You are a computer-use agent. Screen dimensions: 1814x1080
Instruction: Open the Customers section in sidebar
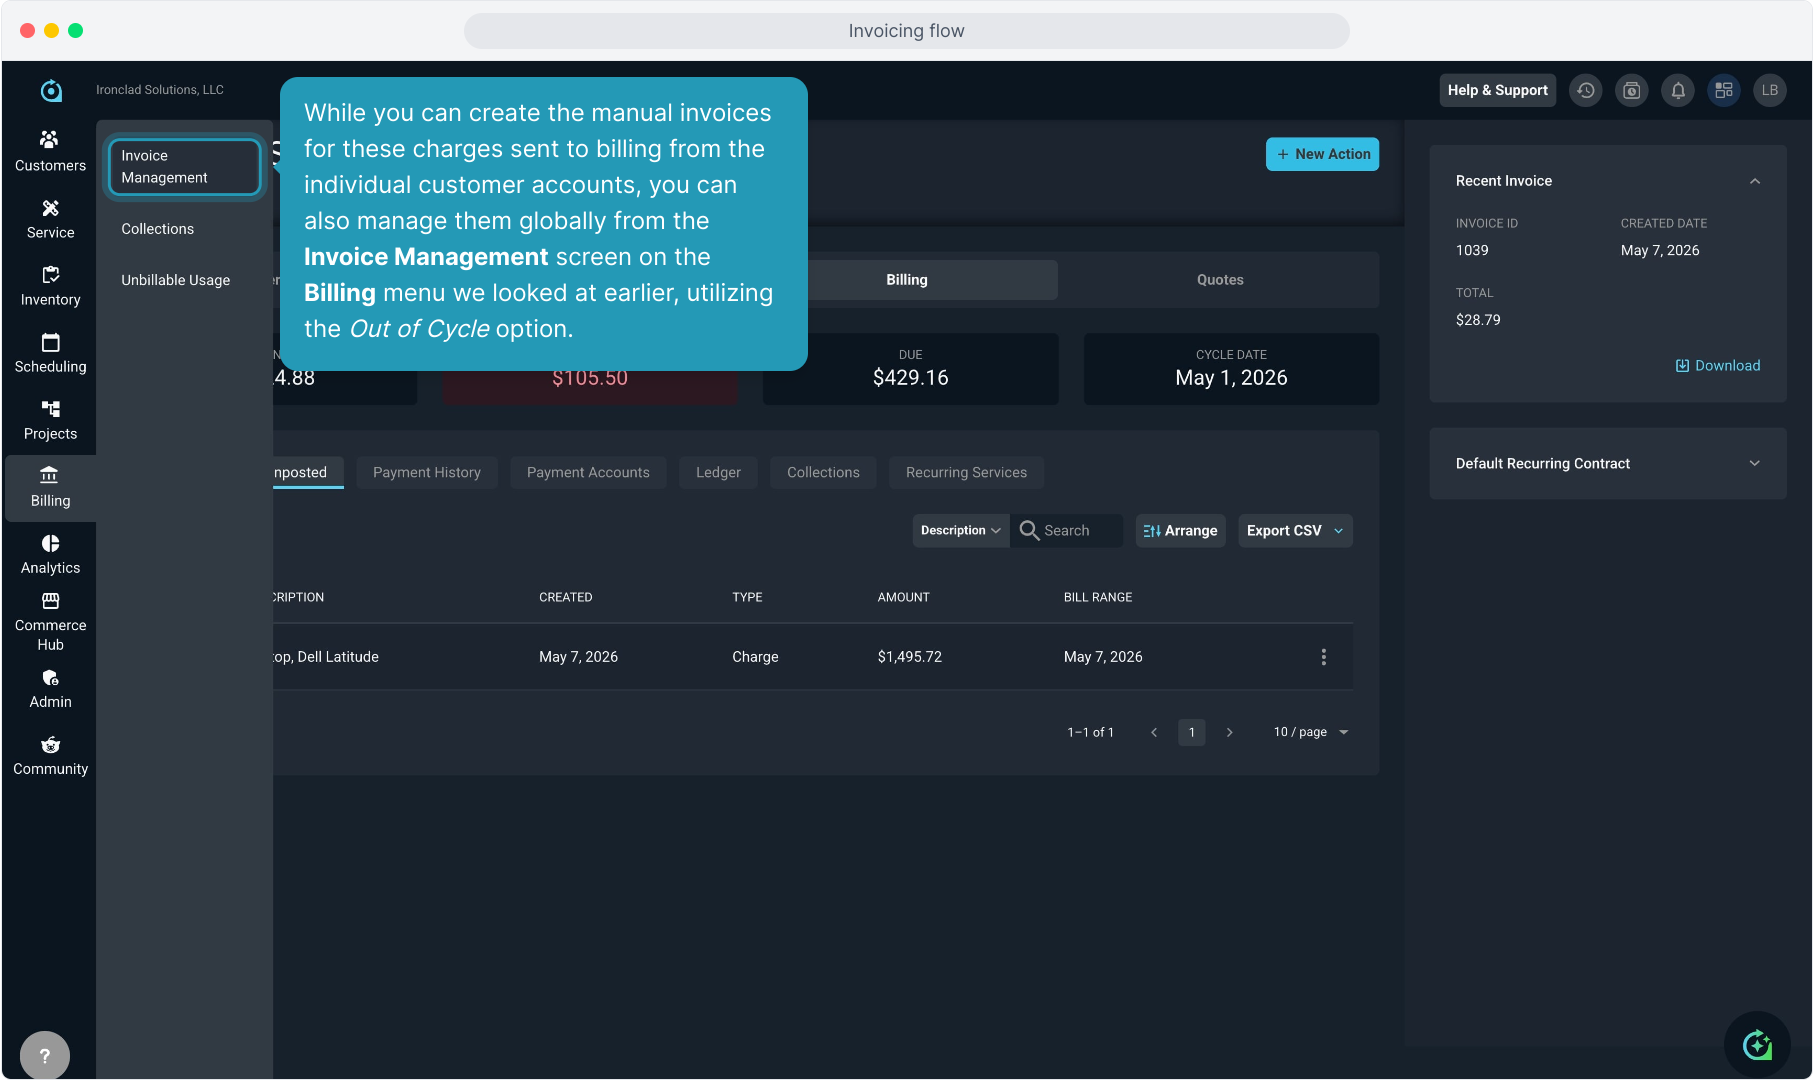[x=50, y=152]
